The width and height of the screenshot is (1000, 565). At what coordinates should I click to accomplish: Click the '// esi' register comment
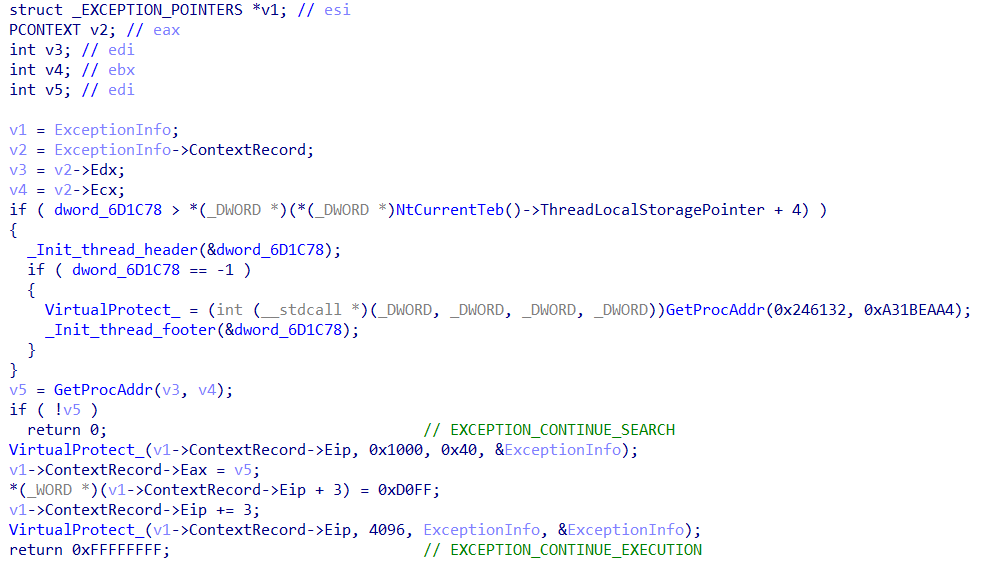pyautogui.click(x=324, y=10)
